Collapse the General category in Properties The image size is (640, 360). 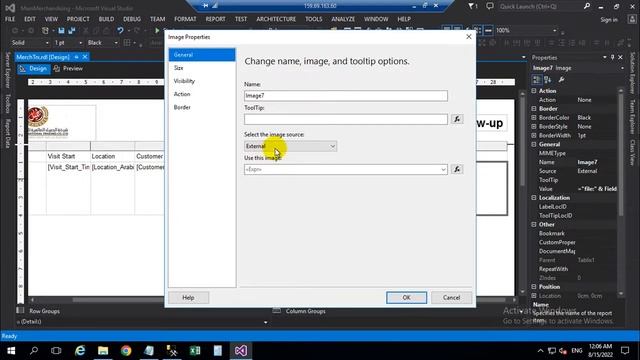click(534, 144)
